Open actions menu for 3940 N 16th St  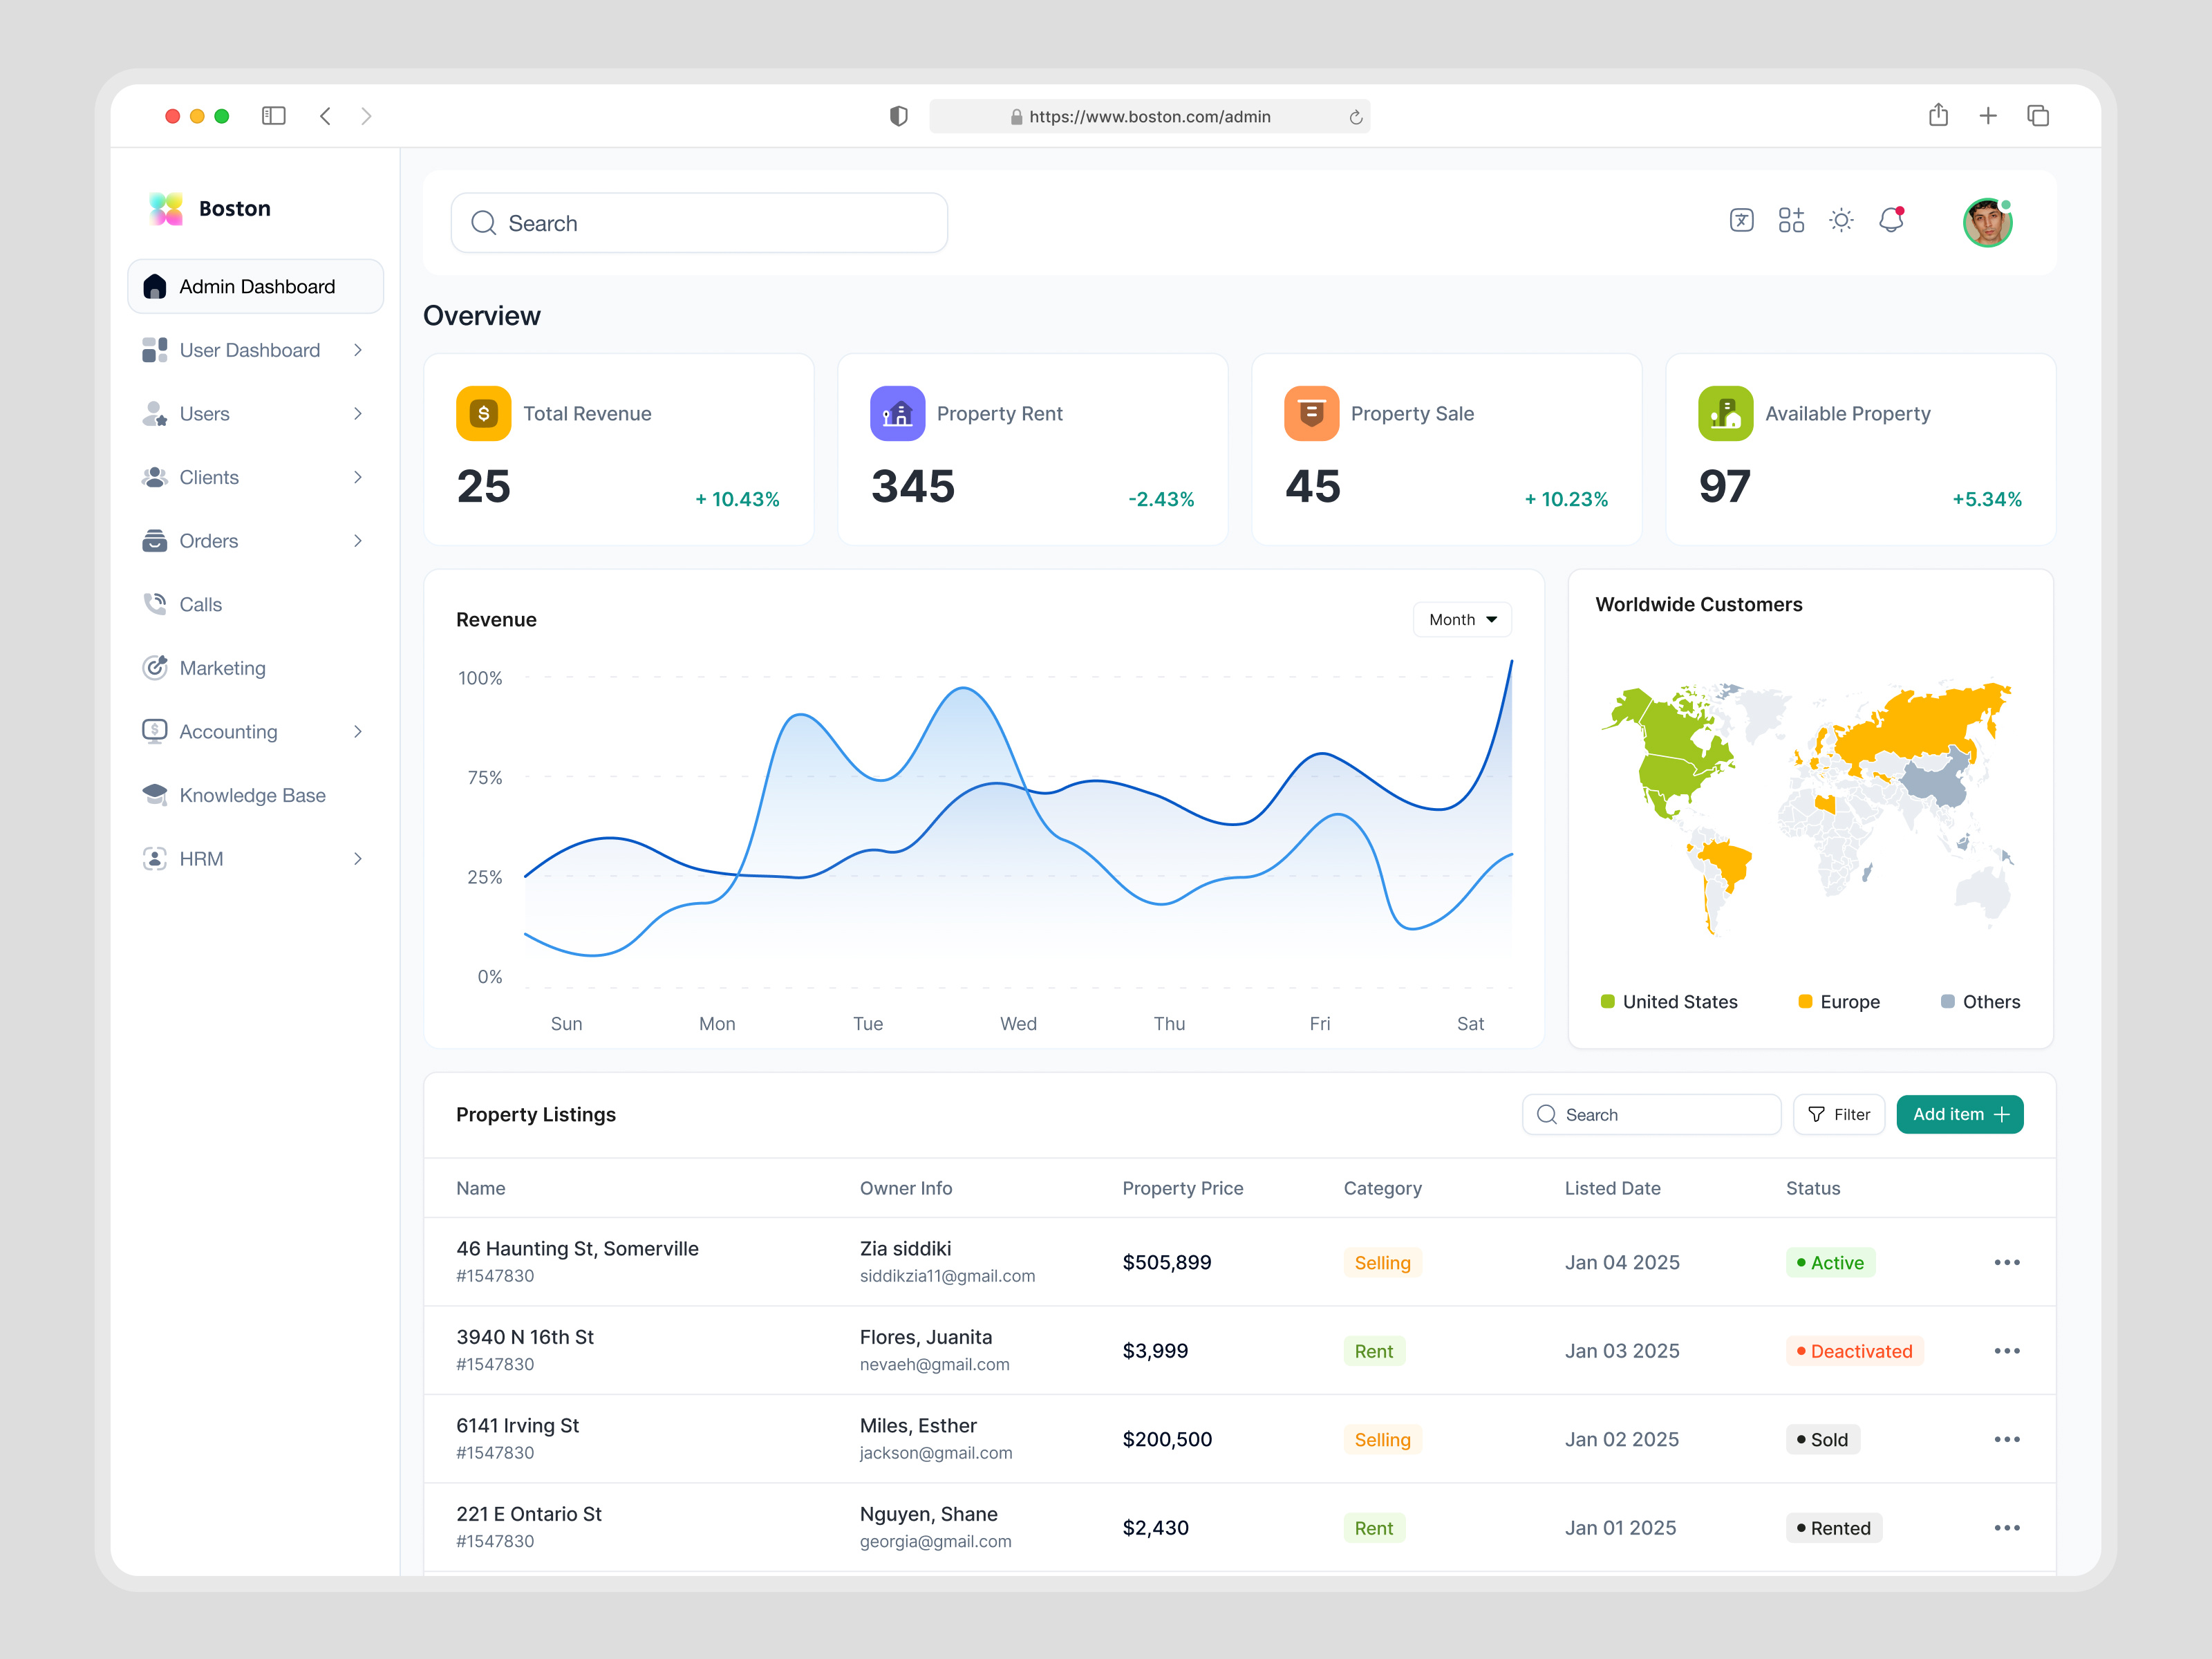tap(2006, 1350)
